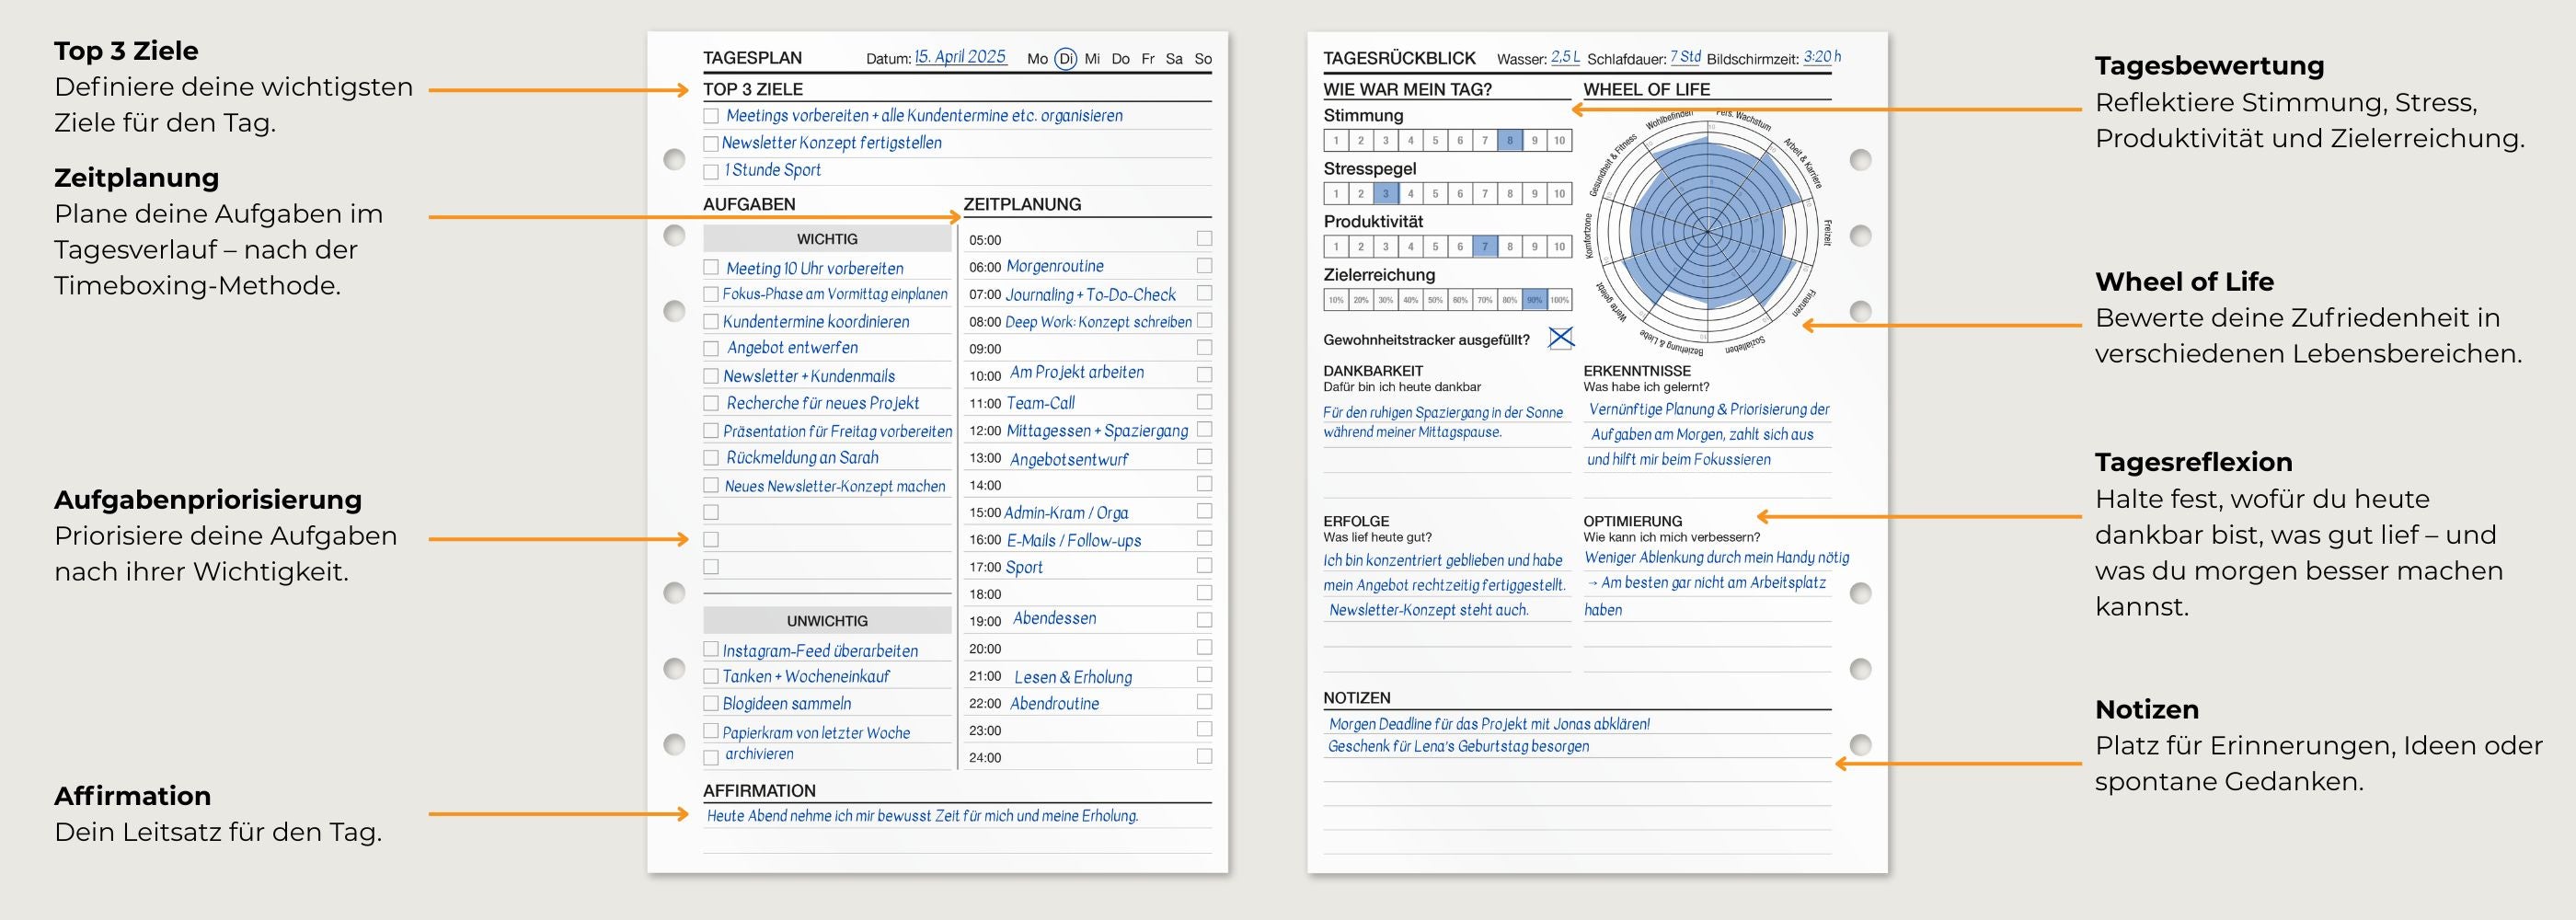Select 'Fr' in the weekday row
This screenshot has height=920, width=2576.
[x=1148, y=59]
